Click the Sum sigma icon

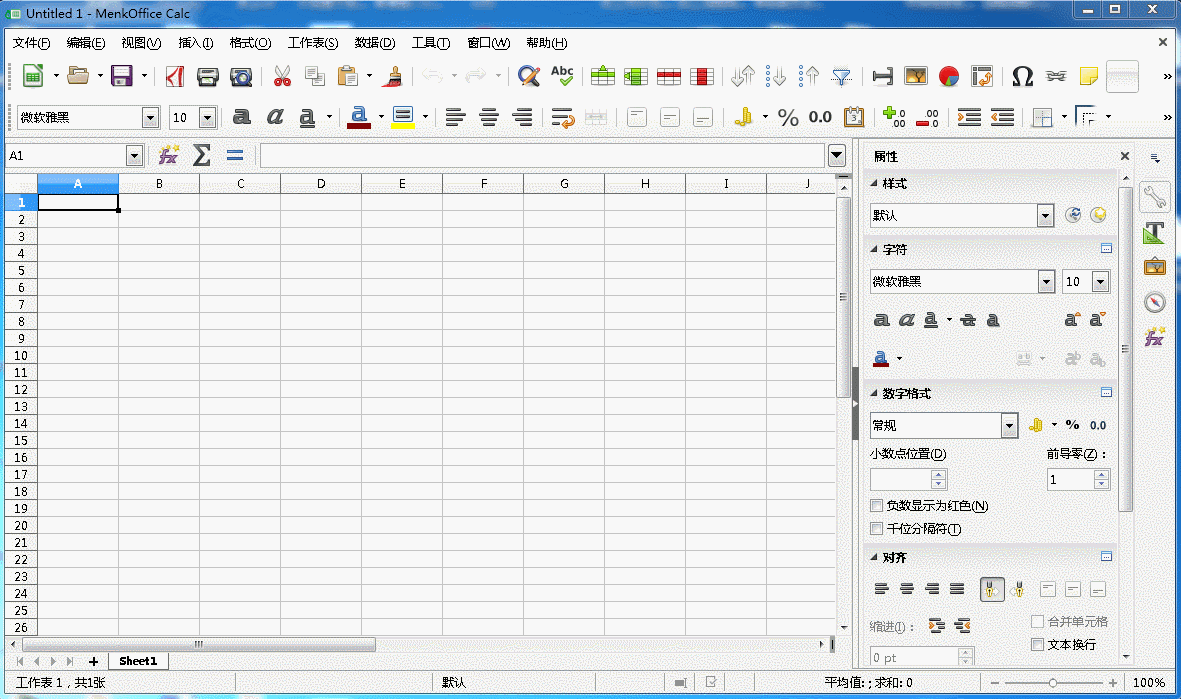click(x=201, y=155)
